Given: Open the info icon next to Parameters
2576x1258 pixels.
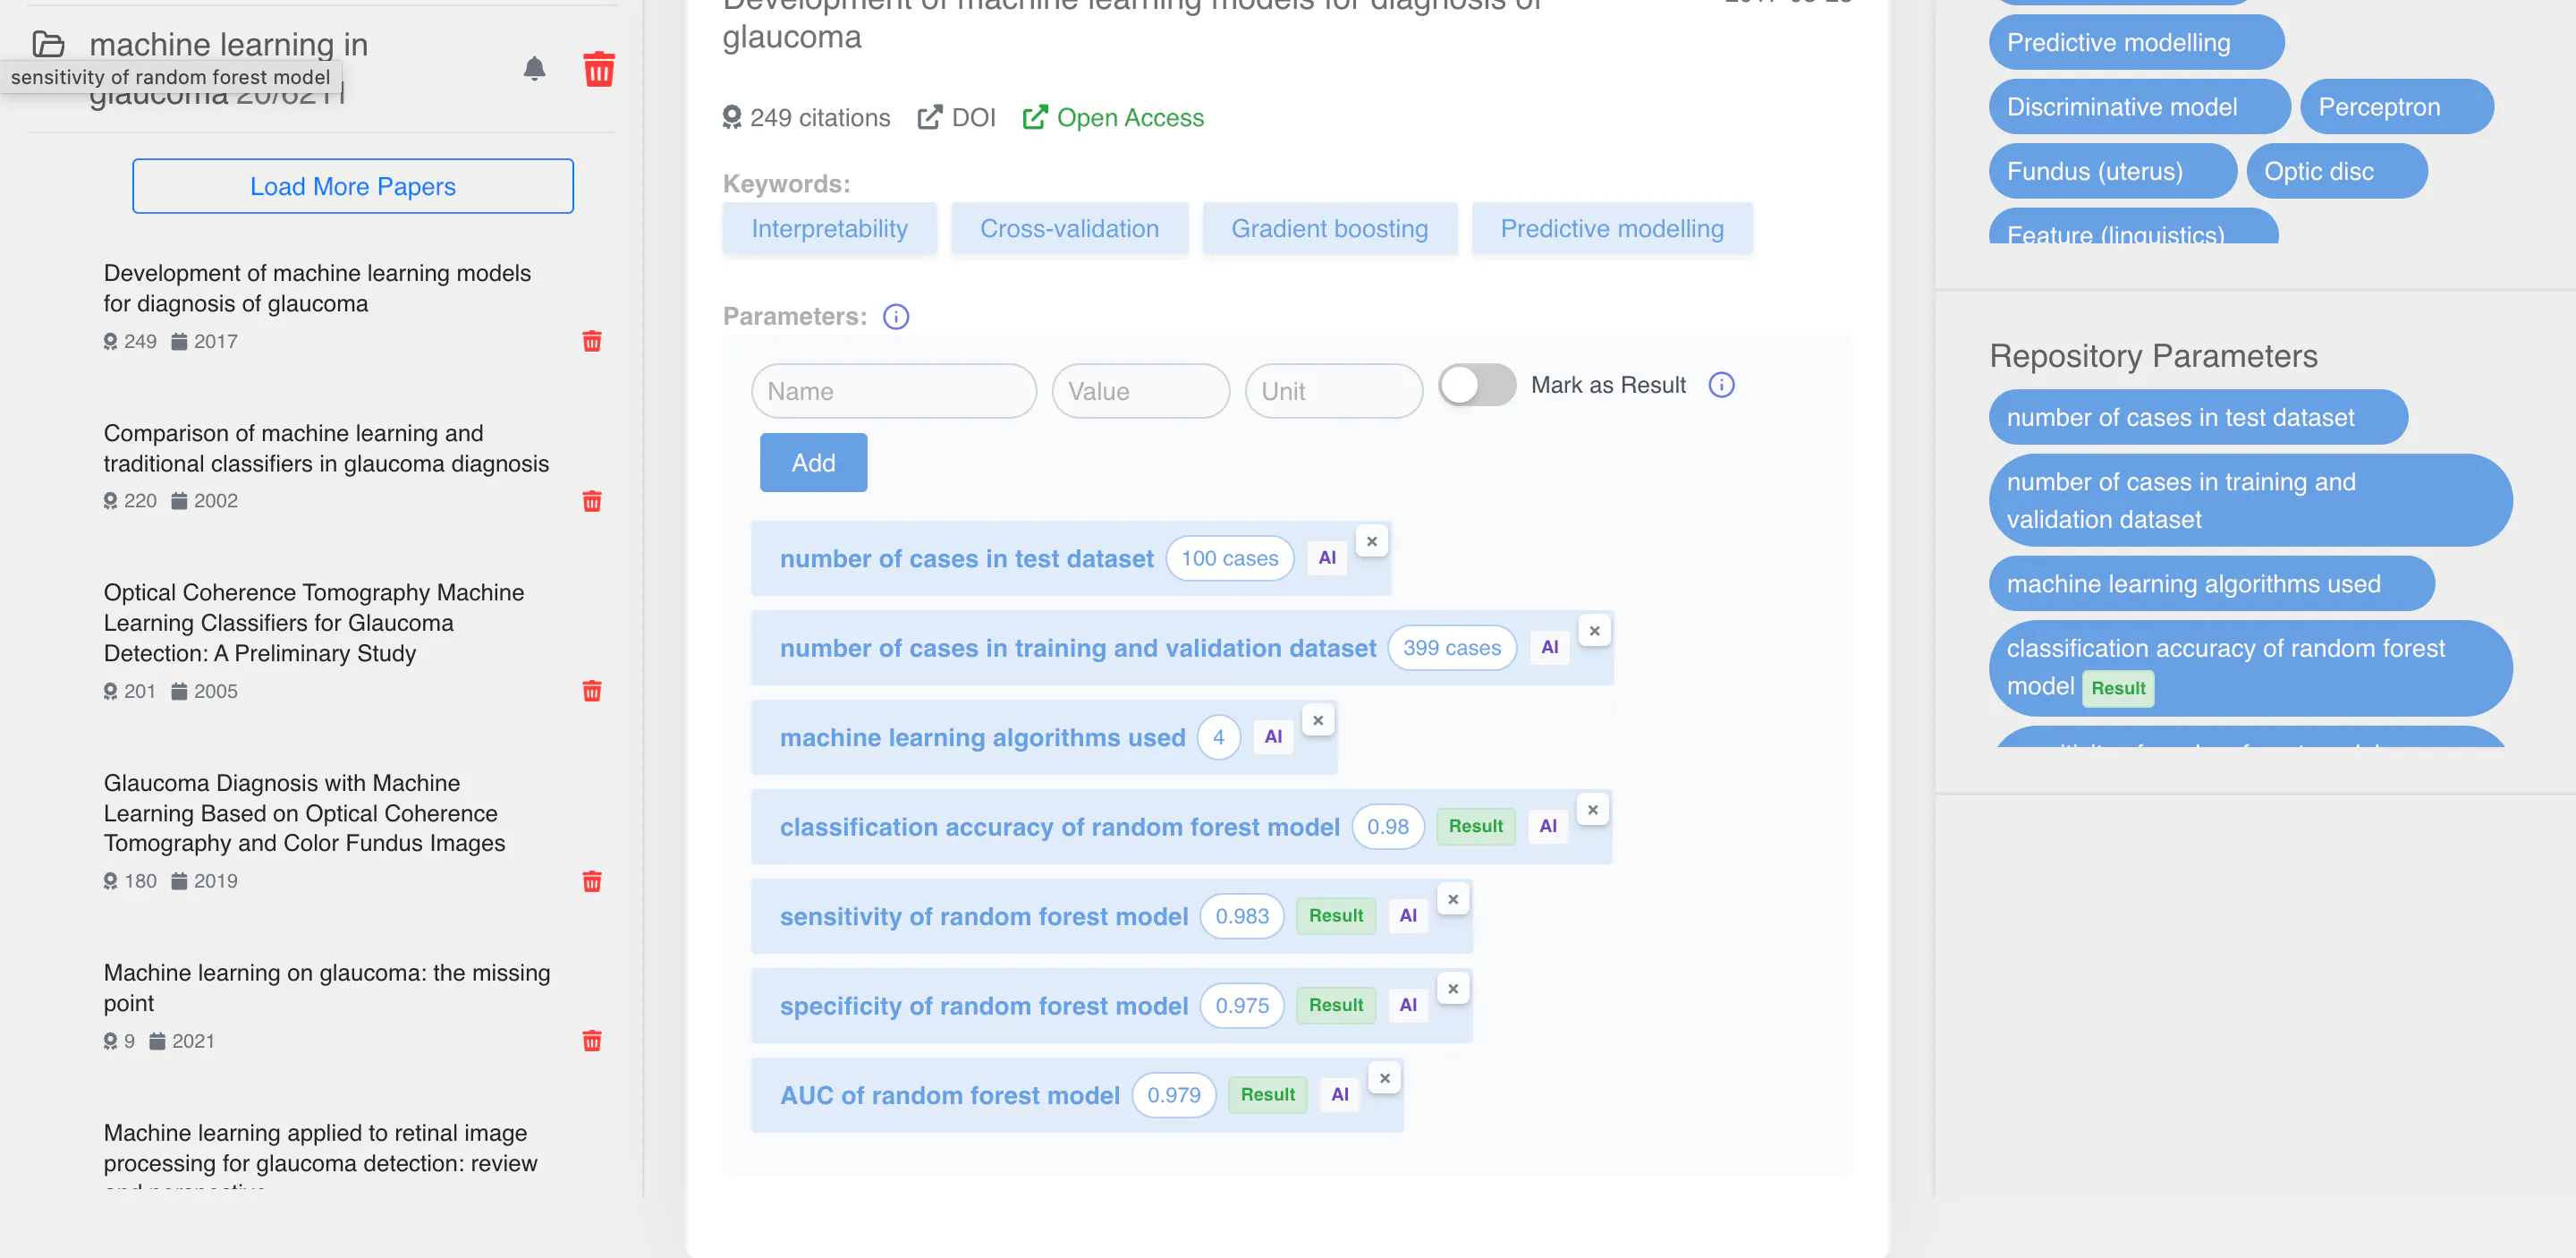Looking at the screenshot, I should click(x=896, y=317).
